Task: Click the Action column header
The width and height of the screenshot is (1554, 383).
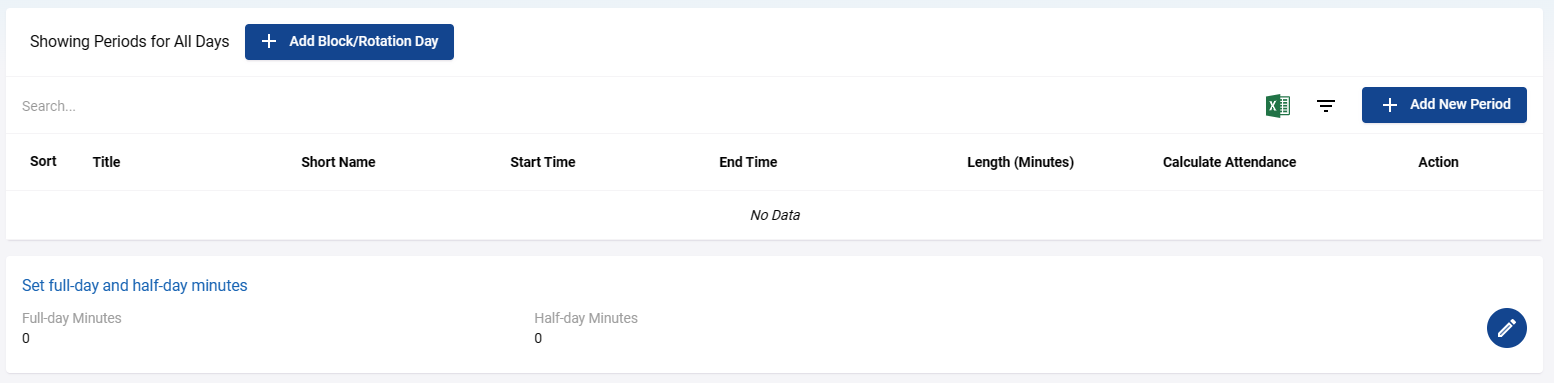Action: tap(1438, 162)
